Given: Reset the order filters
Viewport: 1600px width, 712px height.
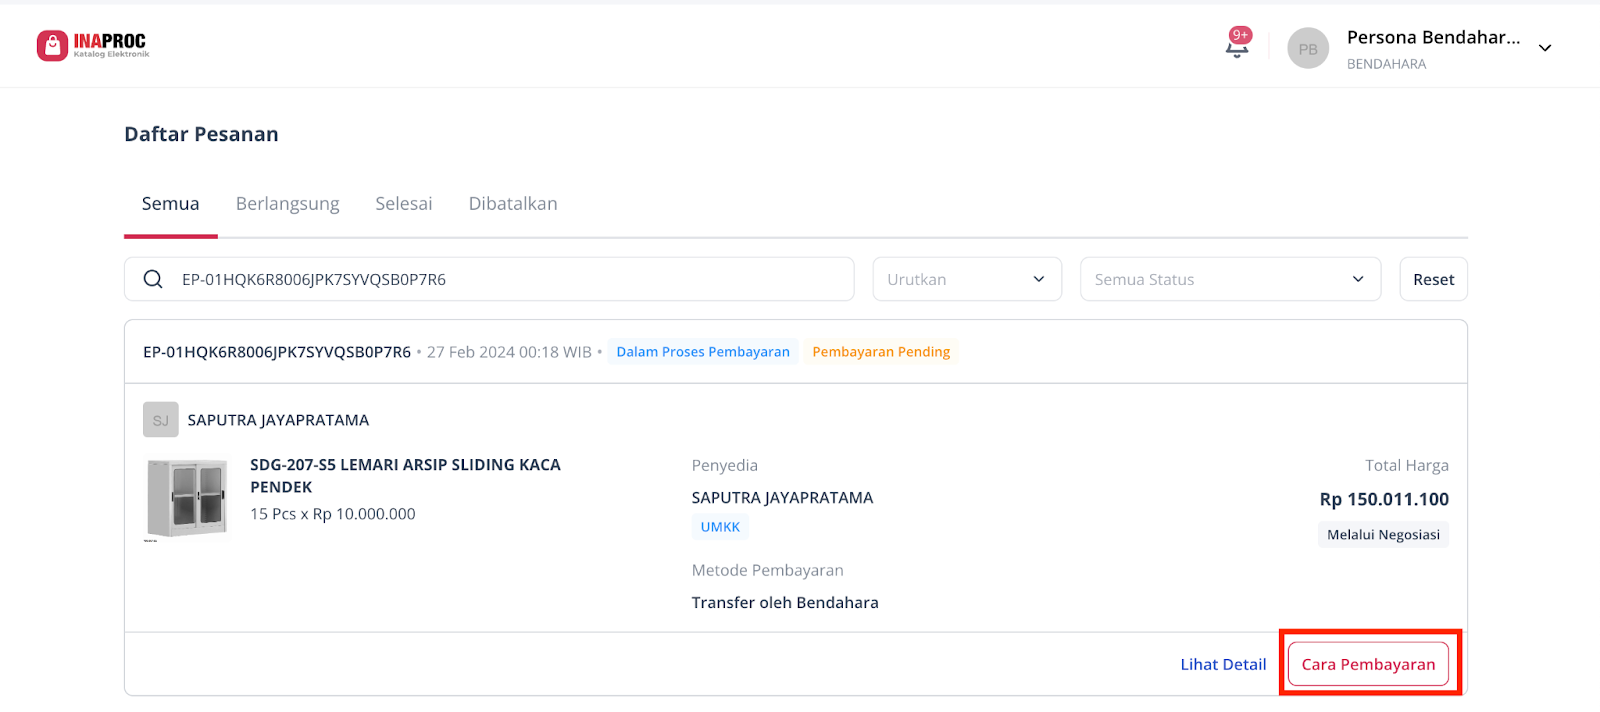Looking at the screenshot, I should click(1434, 279).
